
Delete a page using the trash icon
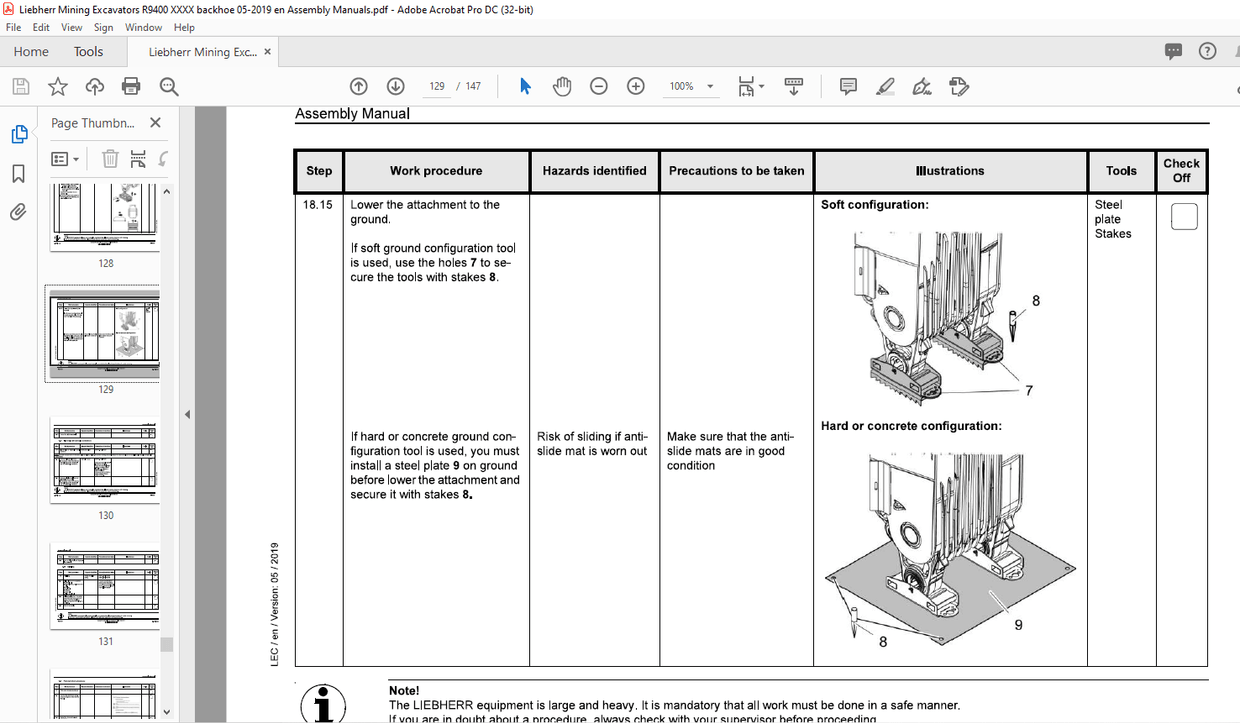110,158
